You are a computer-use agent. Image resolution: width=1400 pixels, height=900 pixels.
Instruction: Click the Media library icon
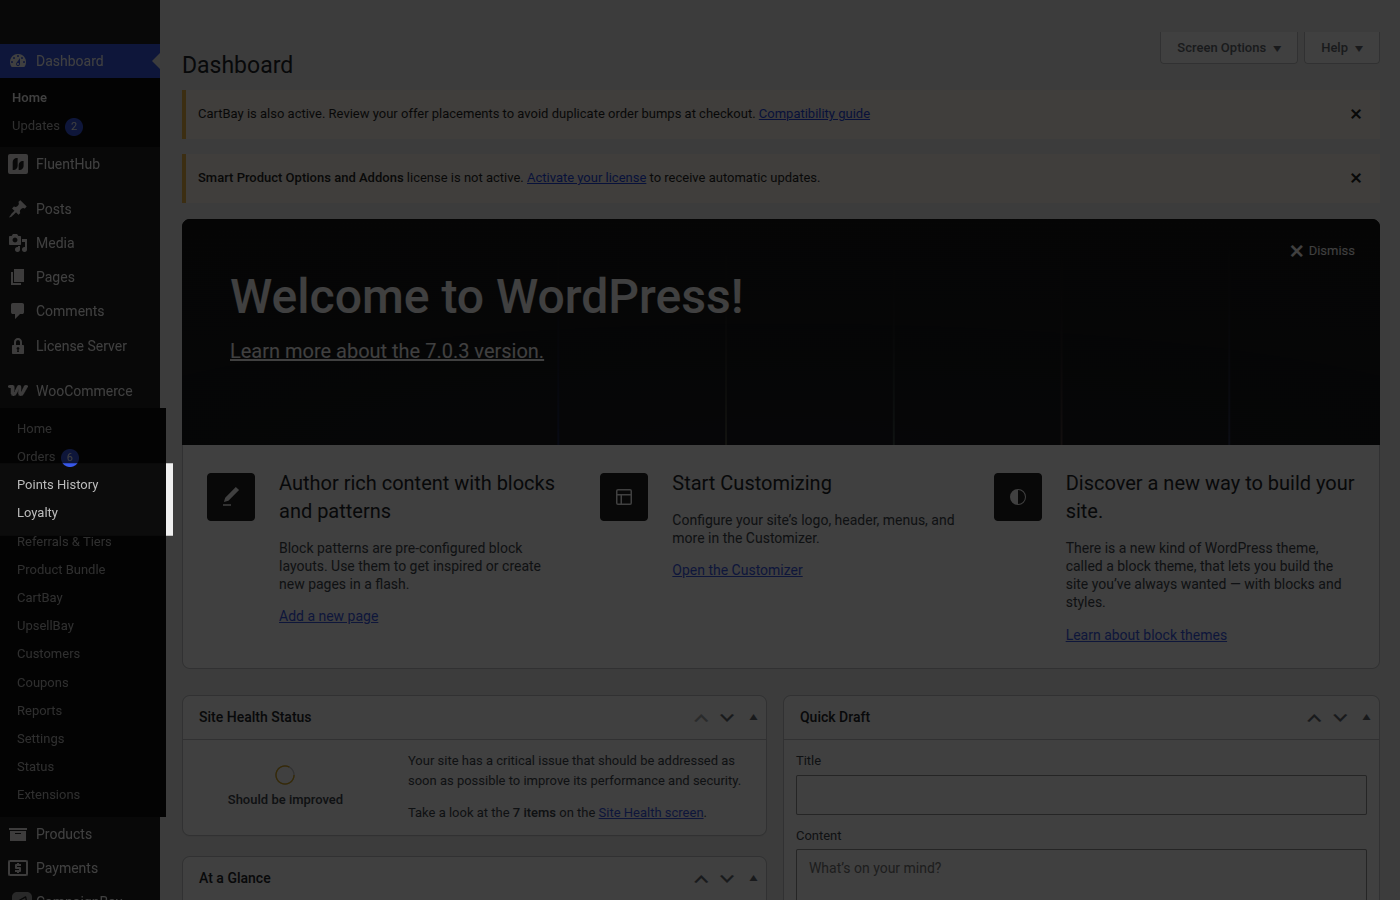[18, 243]
